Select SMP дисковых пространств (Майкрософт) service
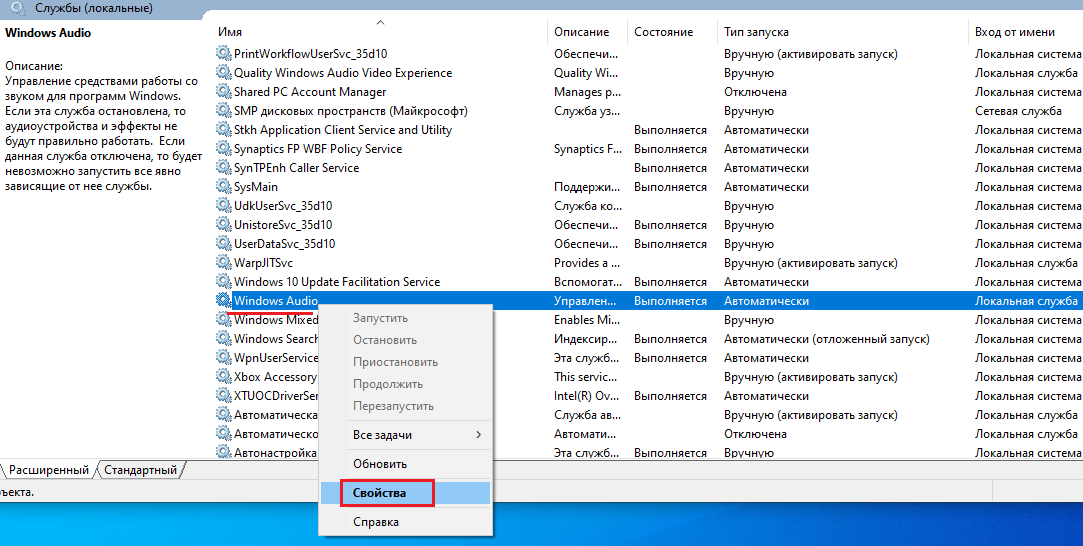This screenshot has height=546, width=1083. [350, 110]
